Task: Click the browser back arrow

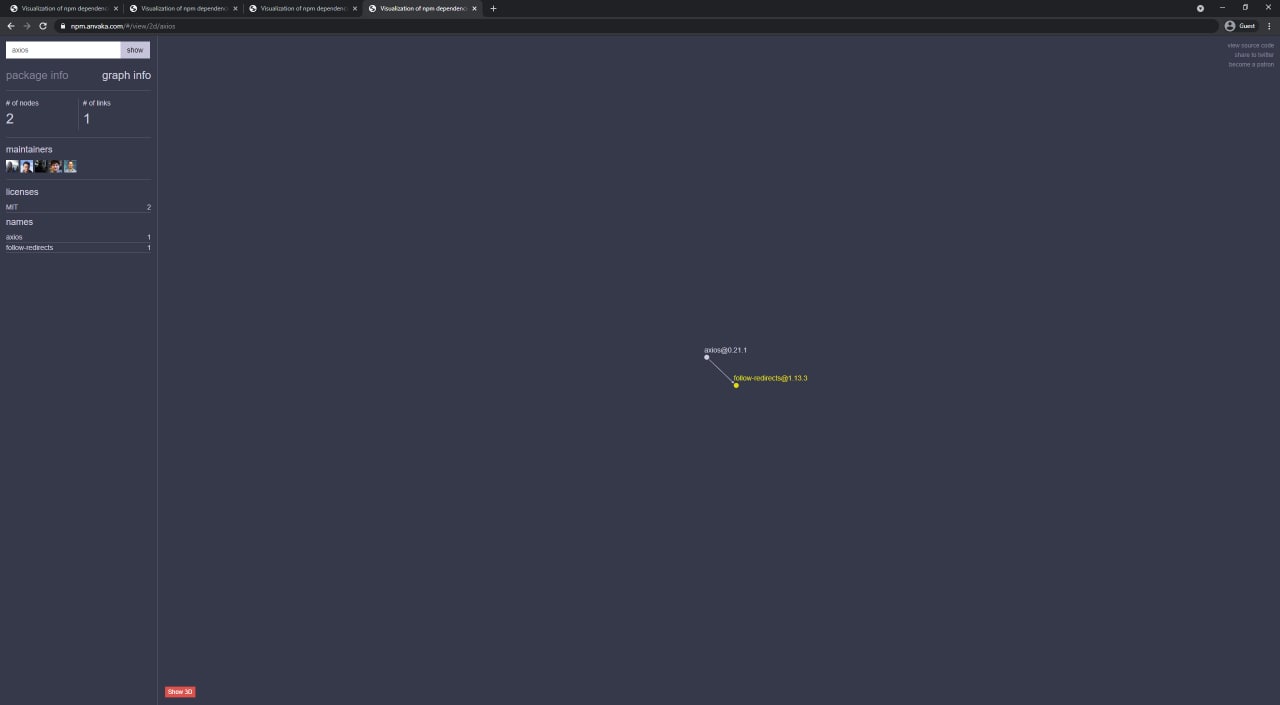Action: click(x=10, y=26)
